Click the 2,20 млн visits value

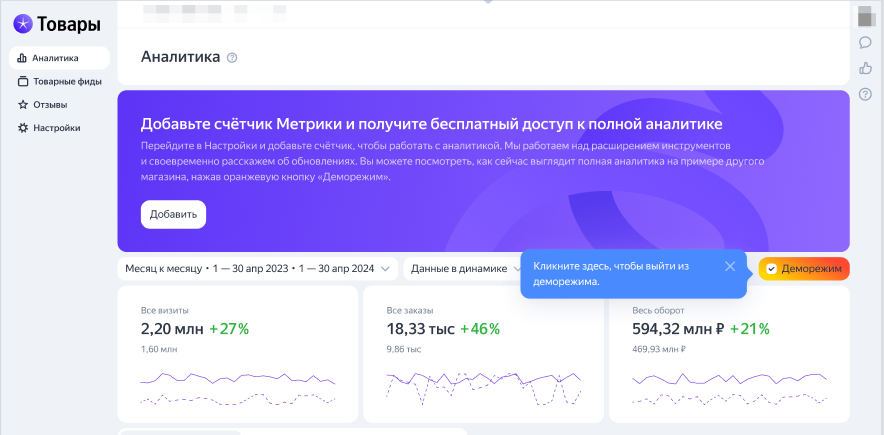pyautogui.click(x=172, y=329)
